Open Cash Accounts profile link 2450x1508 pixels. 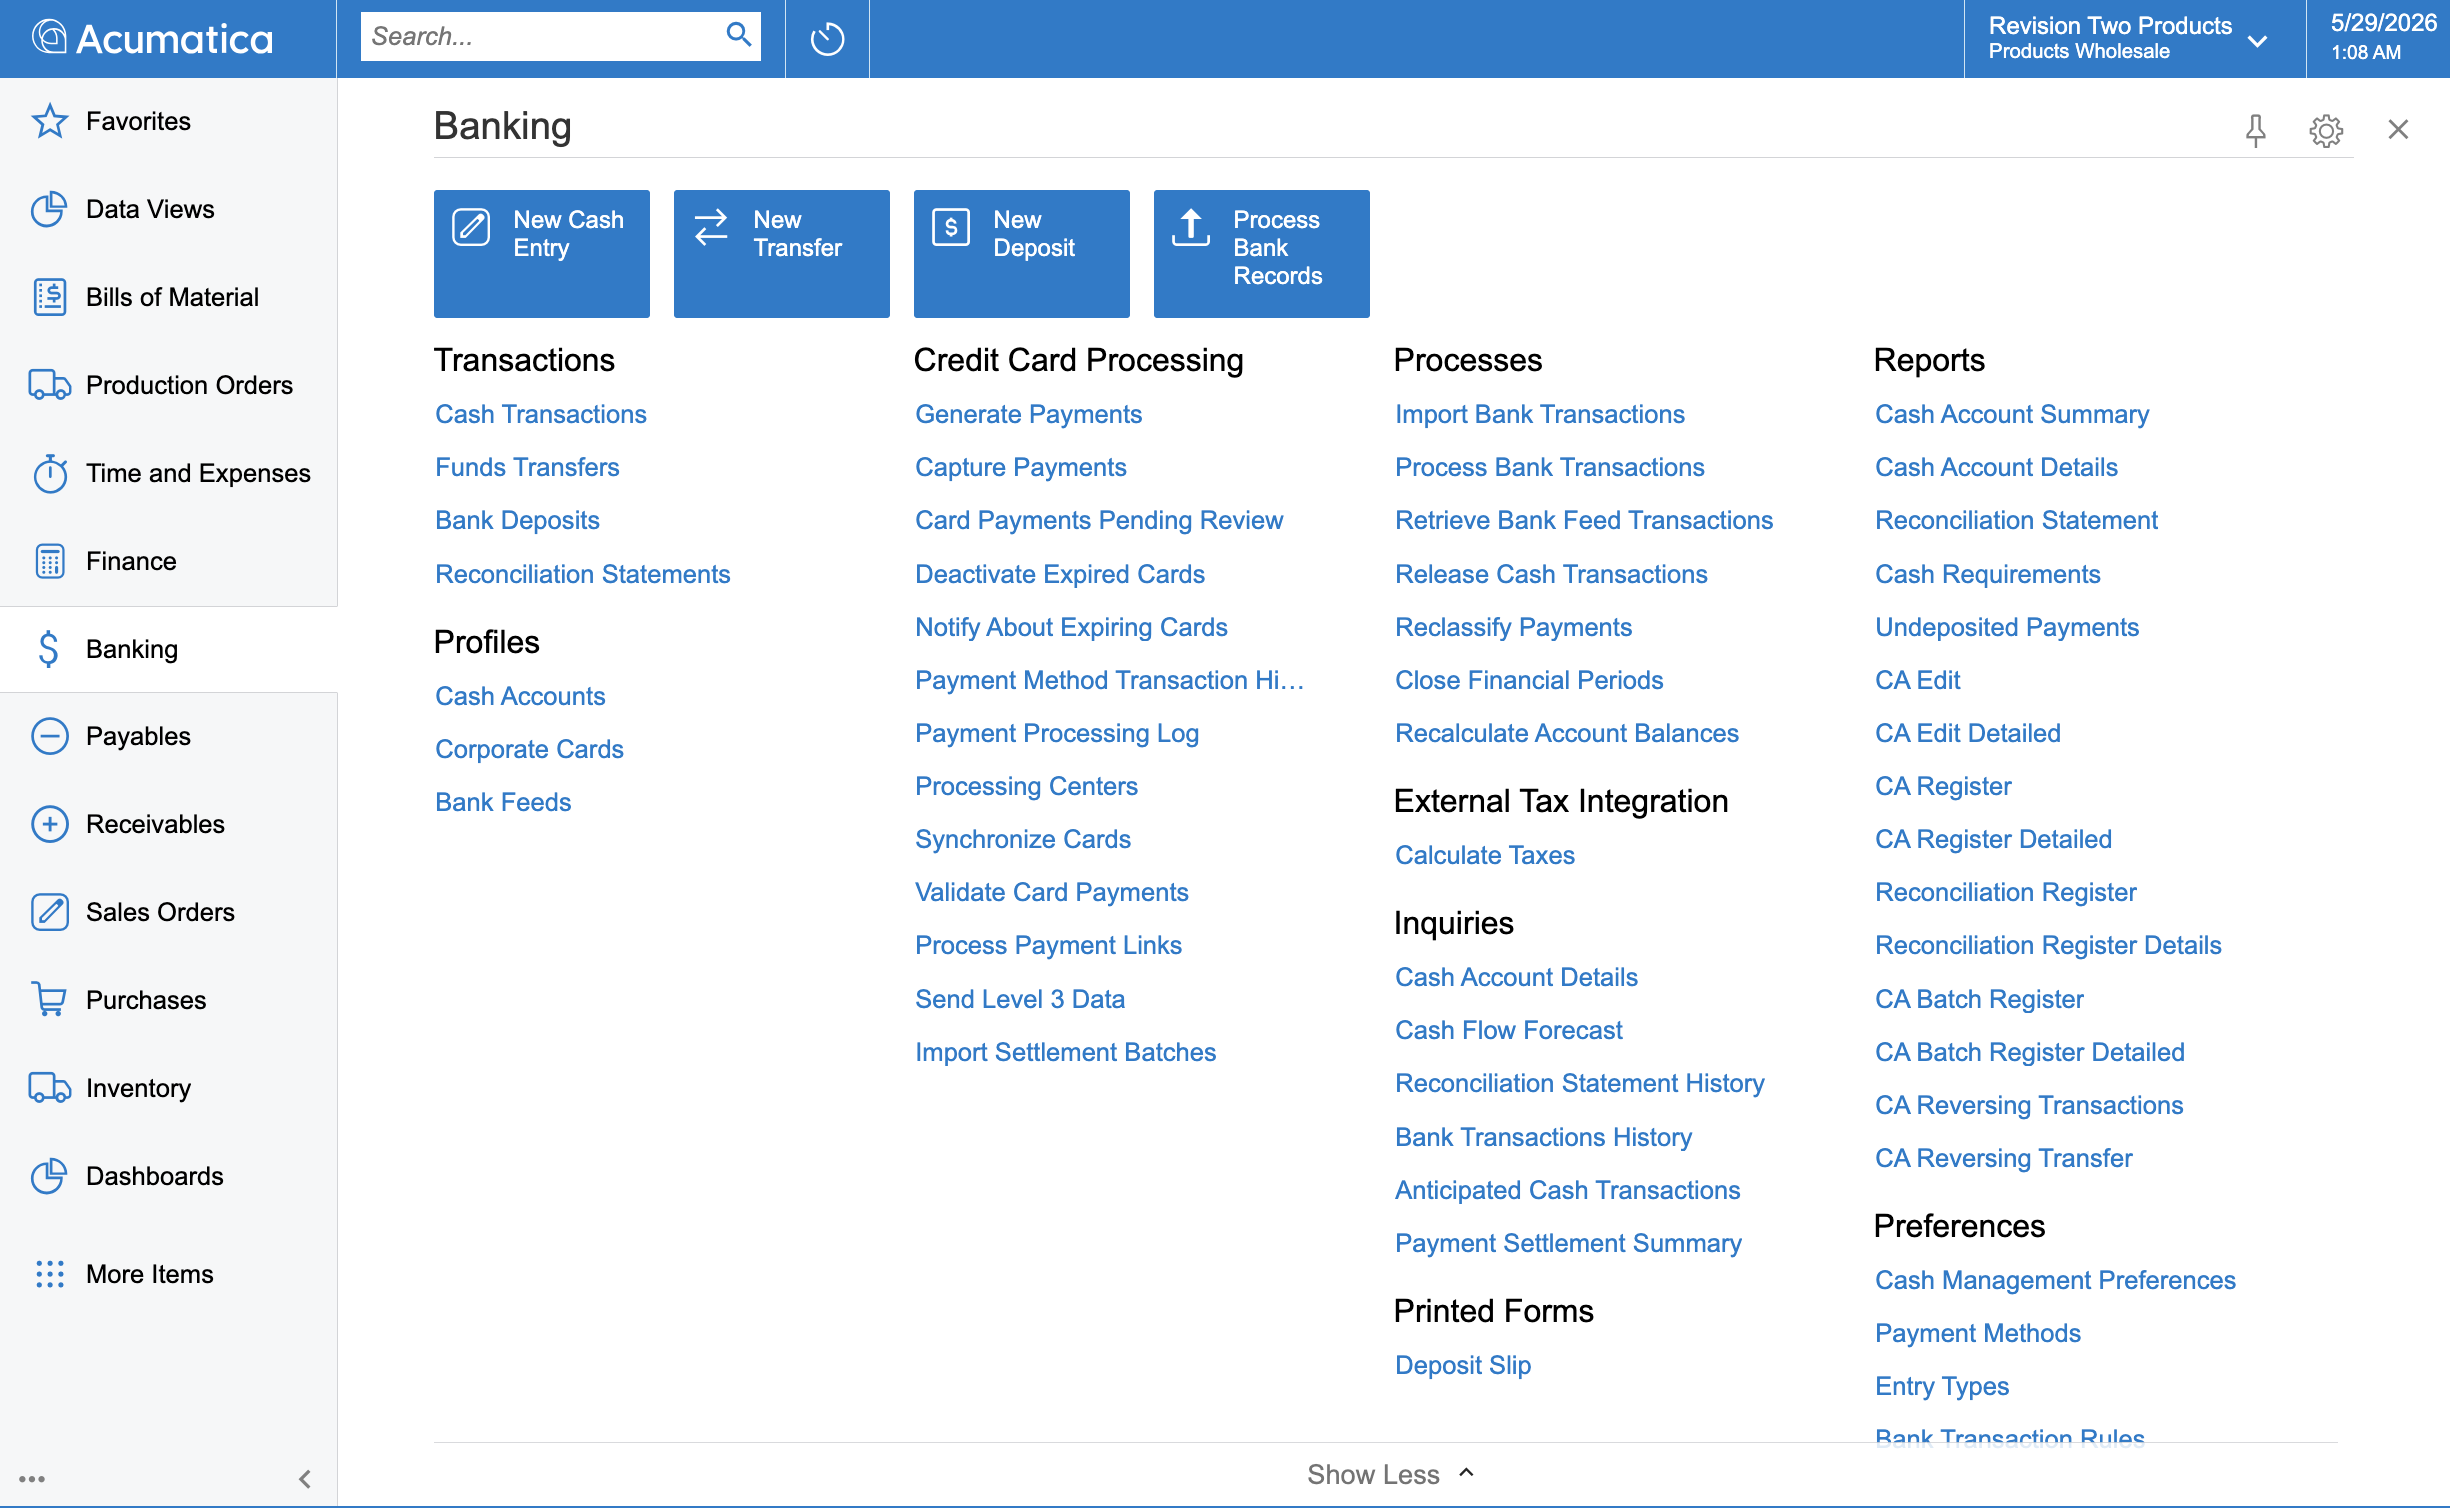pyautogui.click(x=520, y=696)
